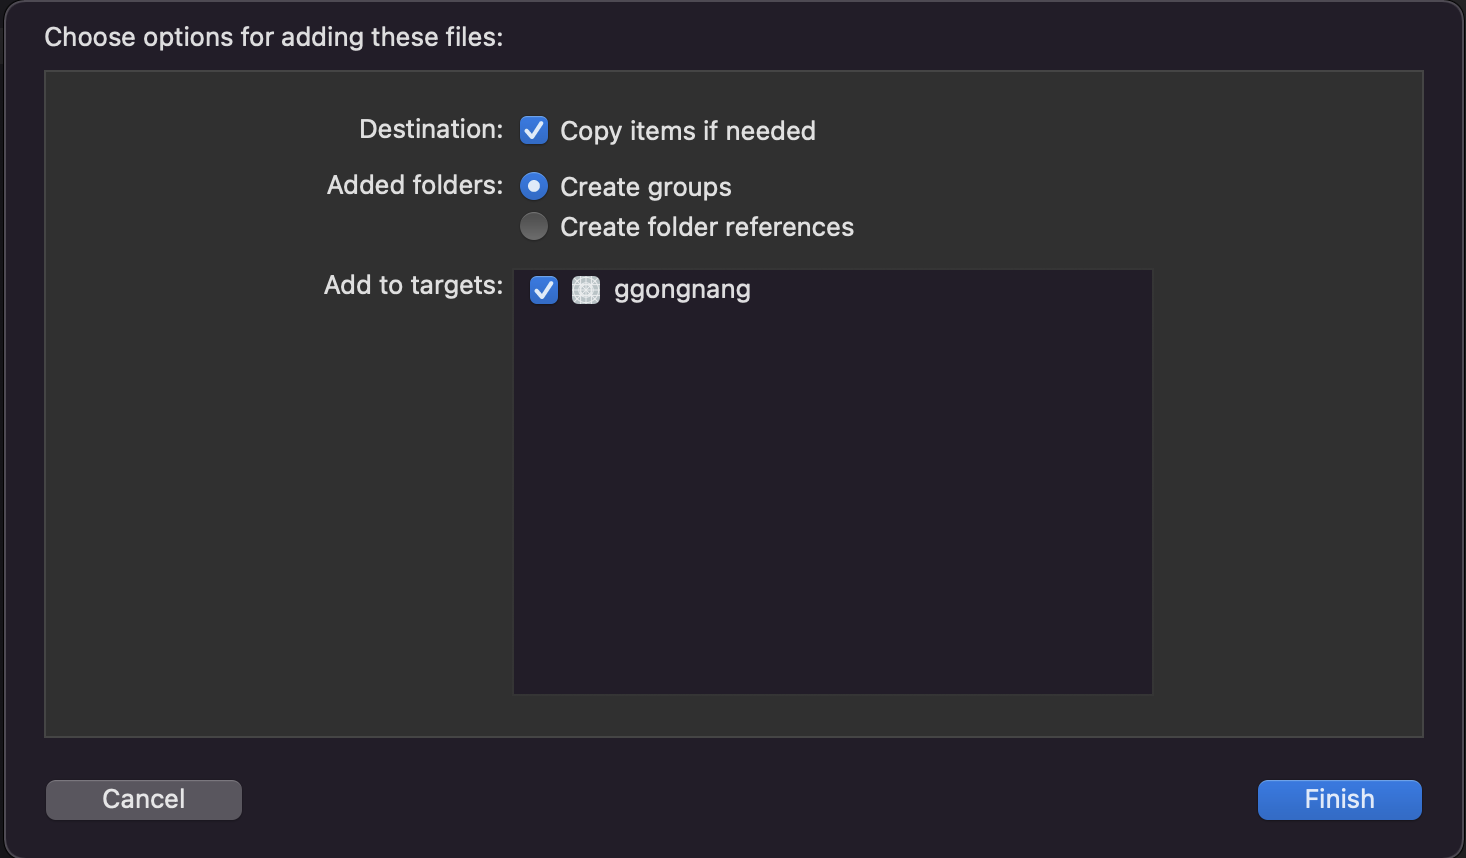Click the 'Copy items if needed' label text
Image resolution: width=1466 pixels, height=858 pixels.
(688, 131)
